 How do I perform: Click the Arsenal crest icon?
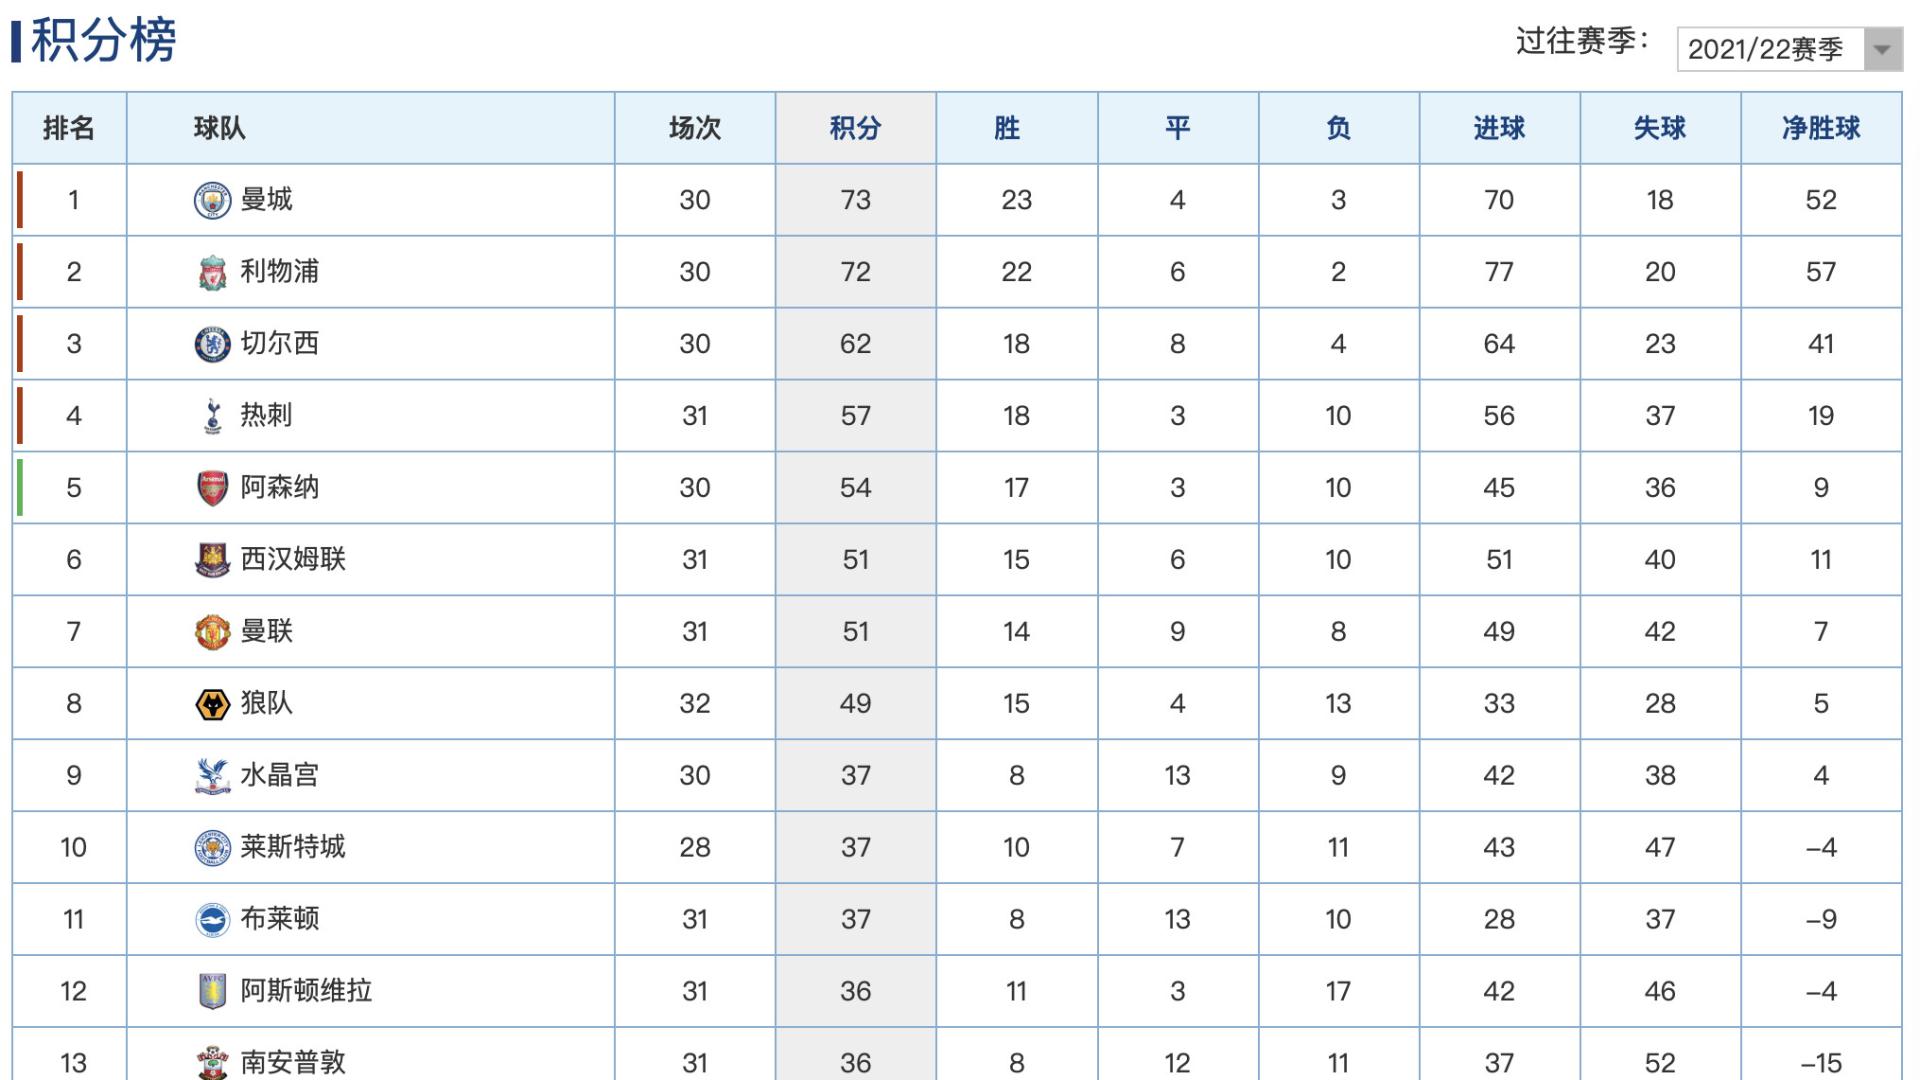212,488
